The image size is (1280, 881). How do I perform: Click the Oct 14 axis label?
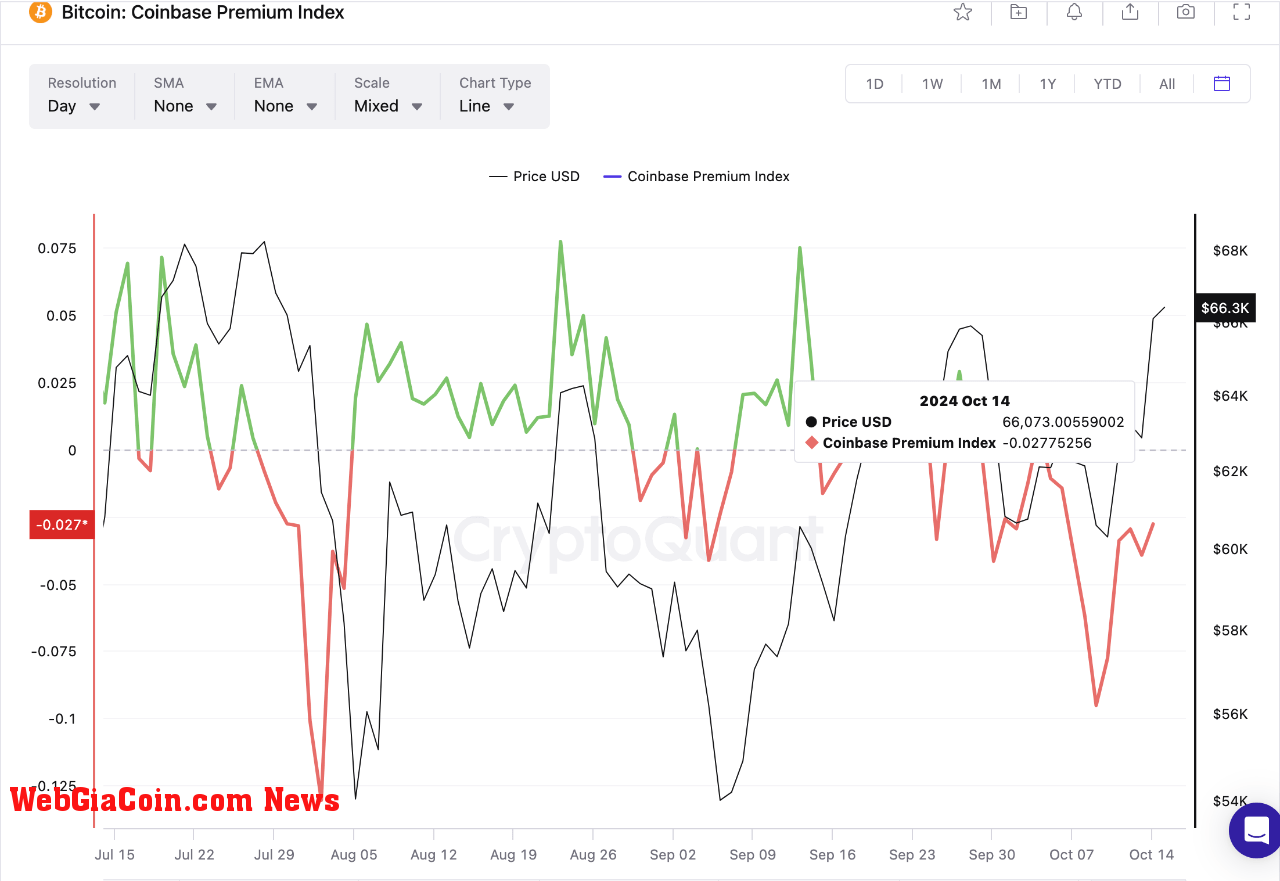[x=1152, y=854]
